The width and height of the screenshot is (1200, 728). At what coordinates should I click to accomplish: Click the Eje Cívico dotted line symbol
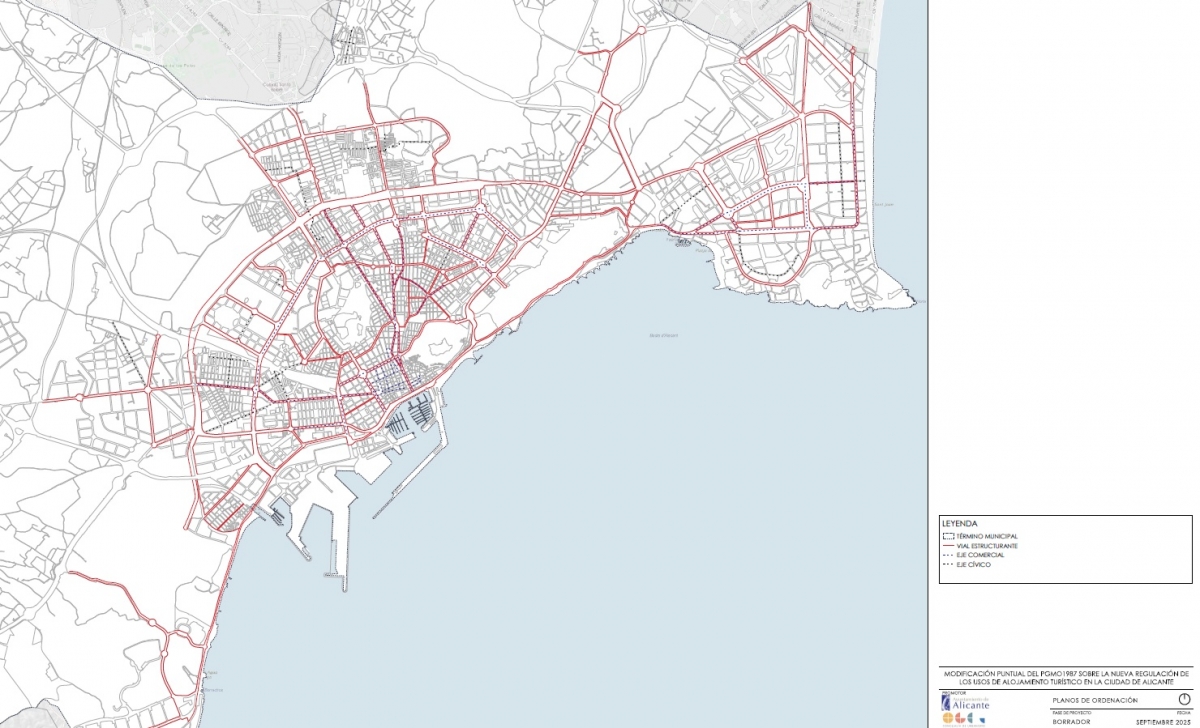point(948,565)
